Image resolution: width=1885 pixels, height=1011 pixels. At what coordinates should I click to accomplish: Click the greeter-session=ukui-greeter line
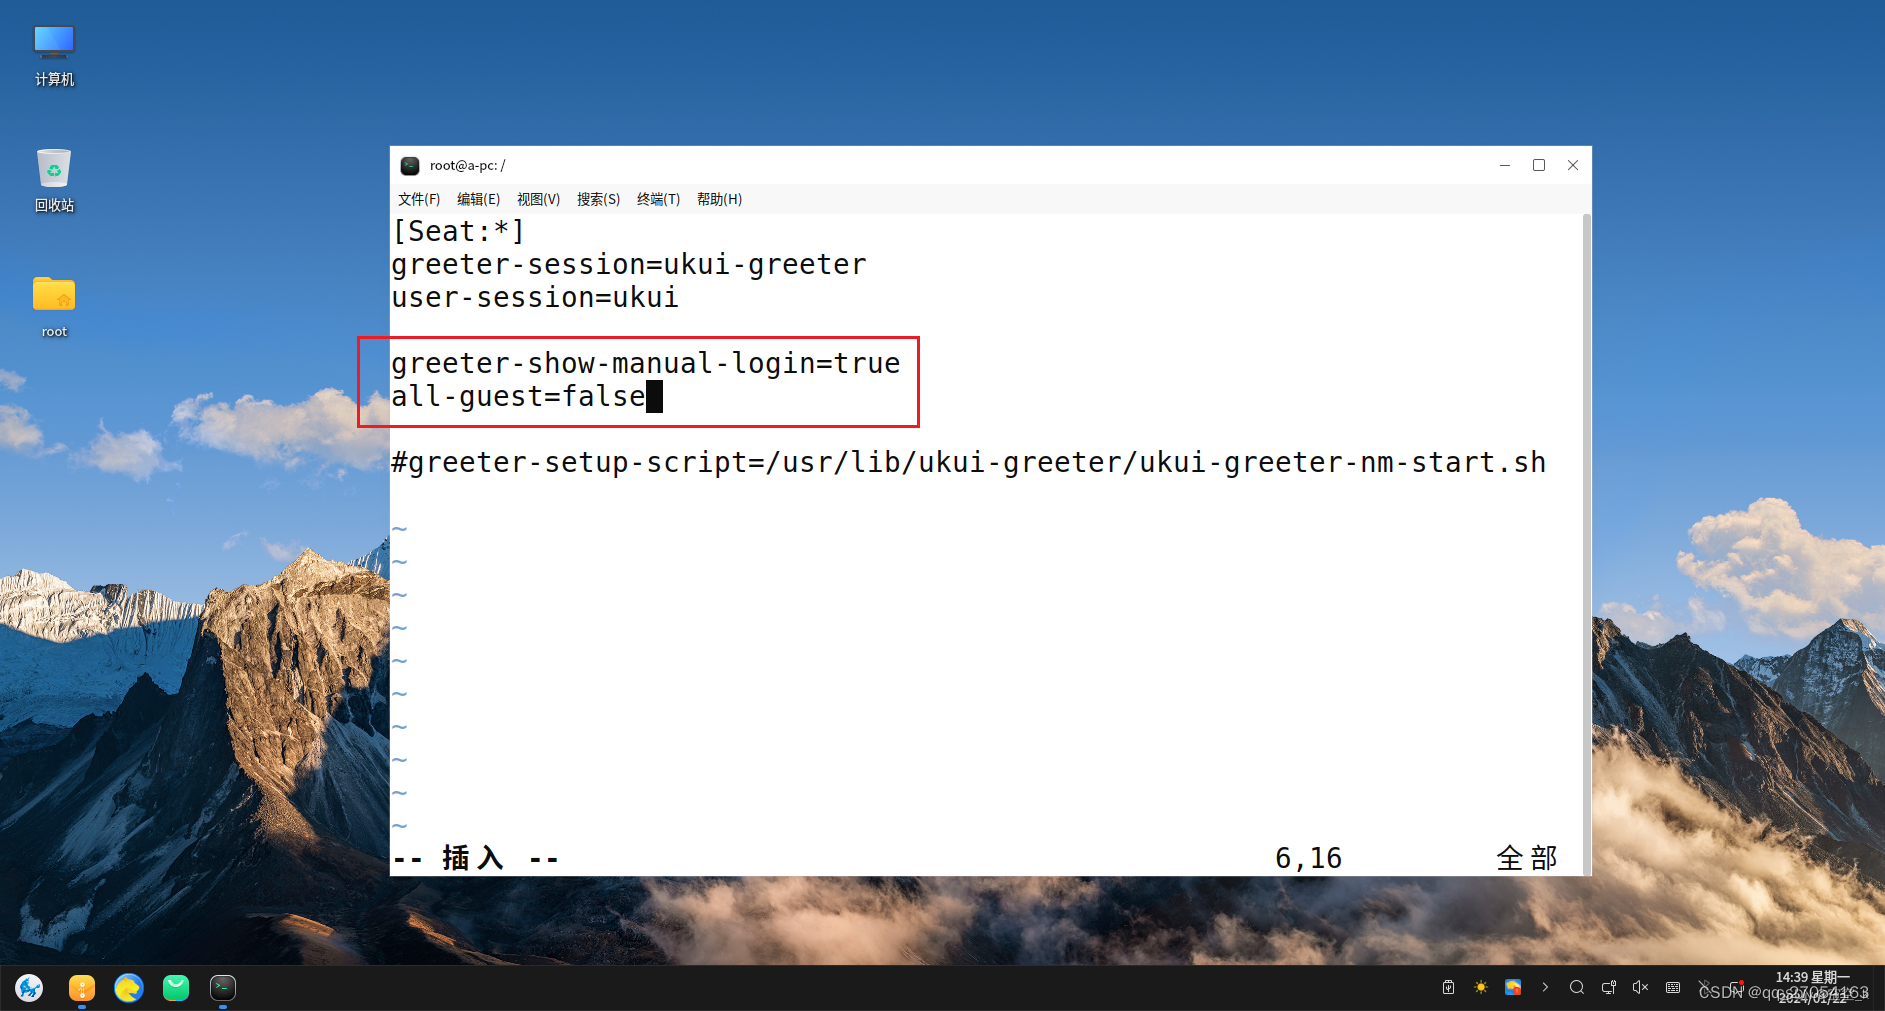tap(629, 264)
